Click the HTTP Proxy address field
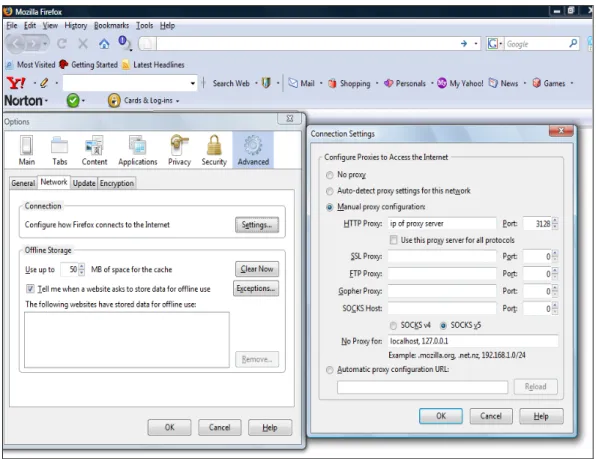Image resolution: width=596 pixels, height=459 pixels. tap(442, 223)
